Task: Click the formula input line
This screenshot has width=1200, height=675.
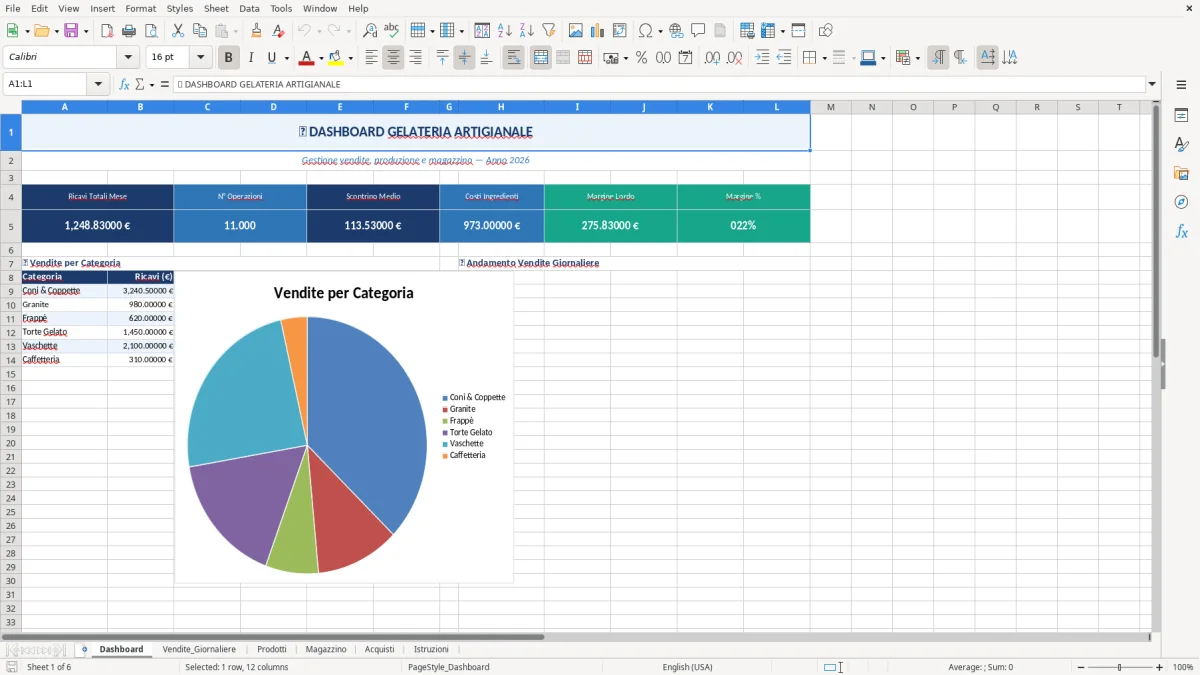Action: (658, 84)
